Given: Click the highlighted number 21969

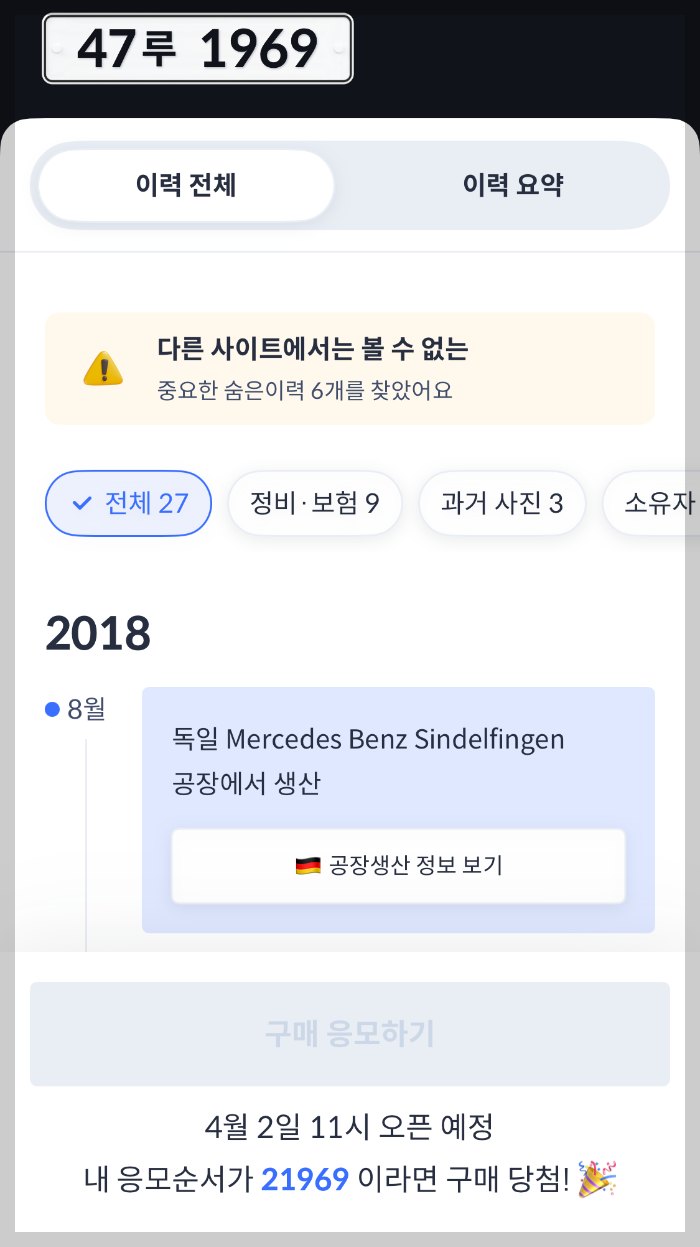Looking at the screenshot, I should pyautogui.click(x=304, y=1180).
